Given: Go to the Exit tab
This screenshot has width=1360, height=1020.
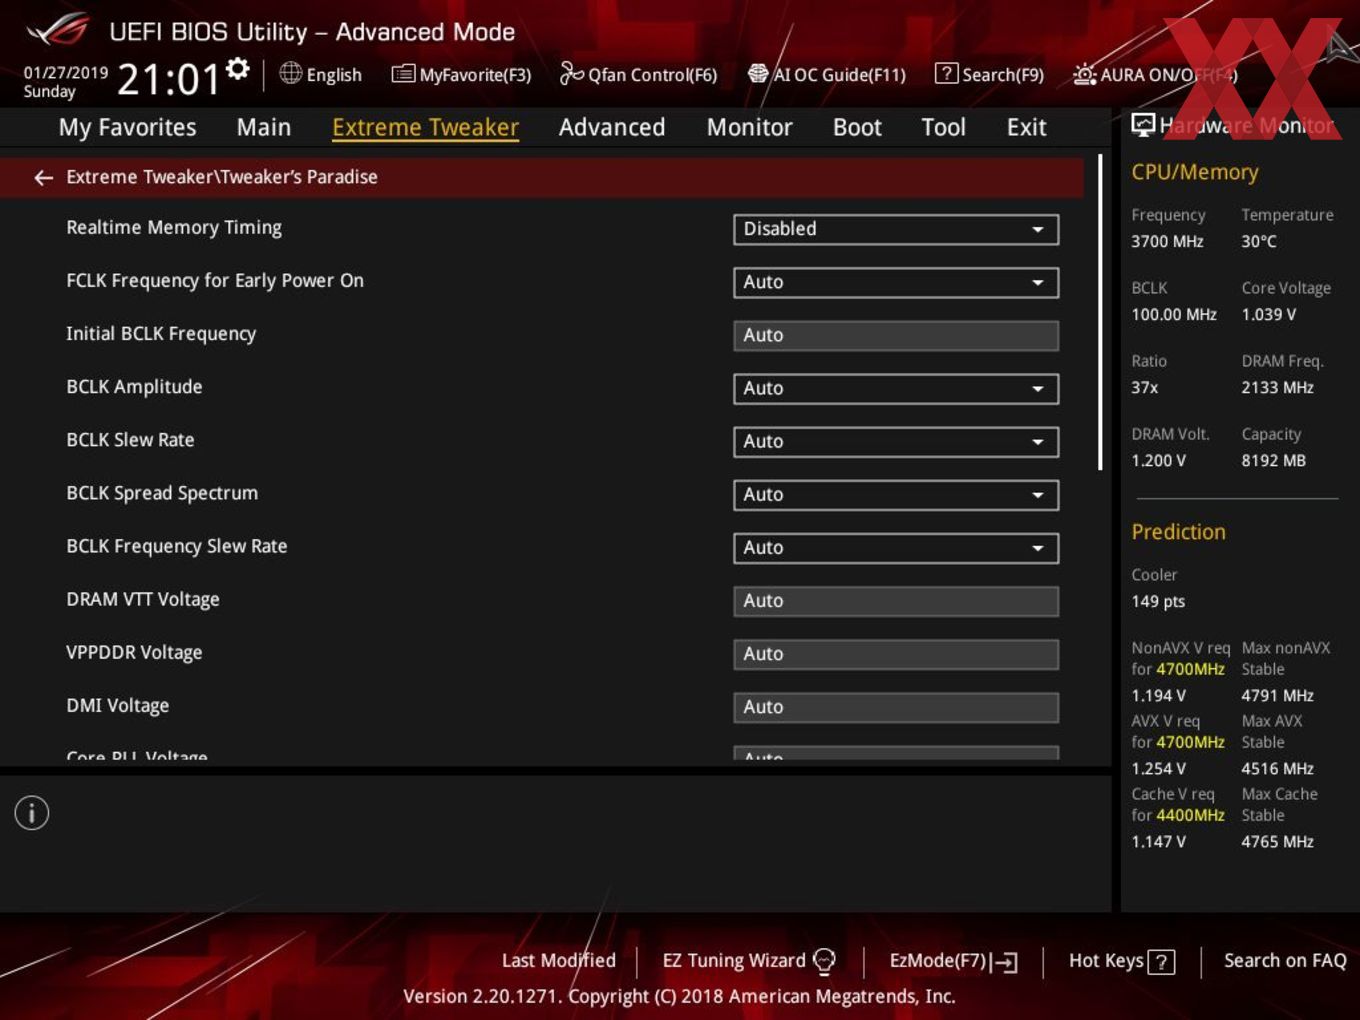Looking at the screenshot, I should tap(1026, 127).
